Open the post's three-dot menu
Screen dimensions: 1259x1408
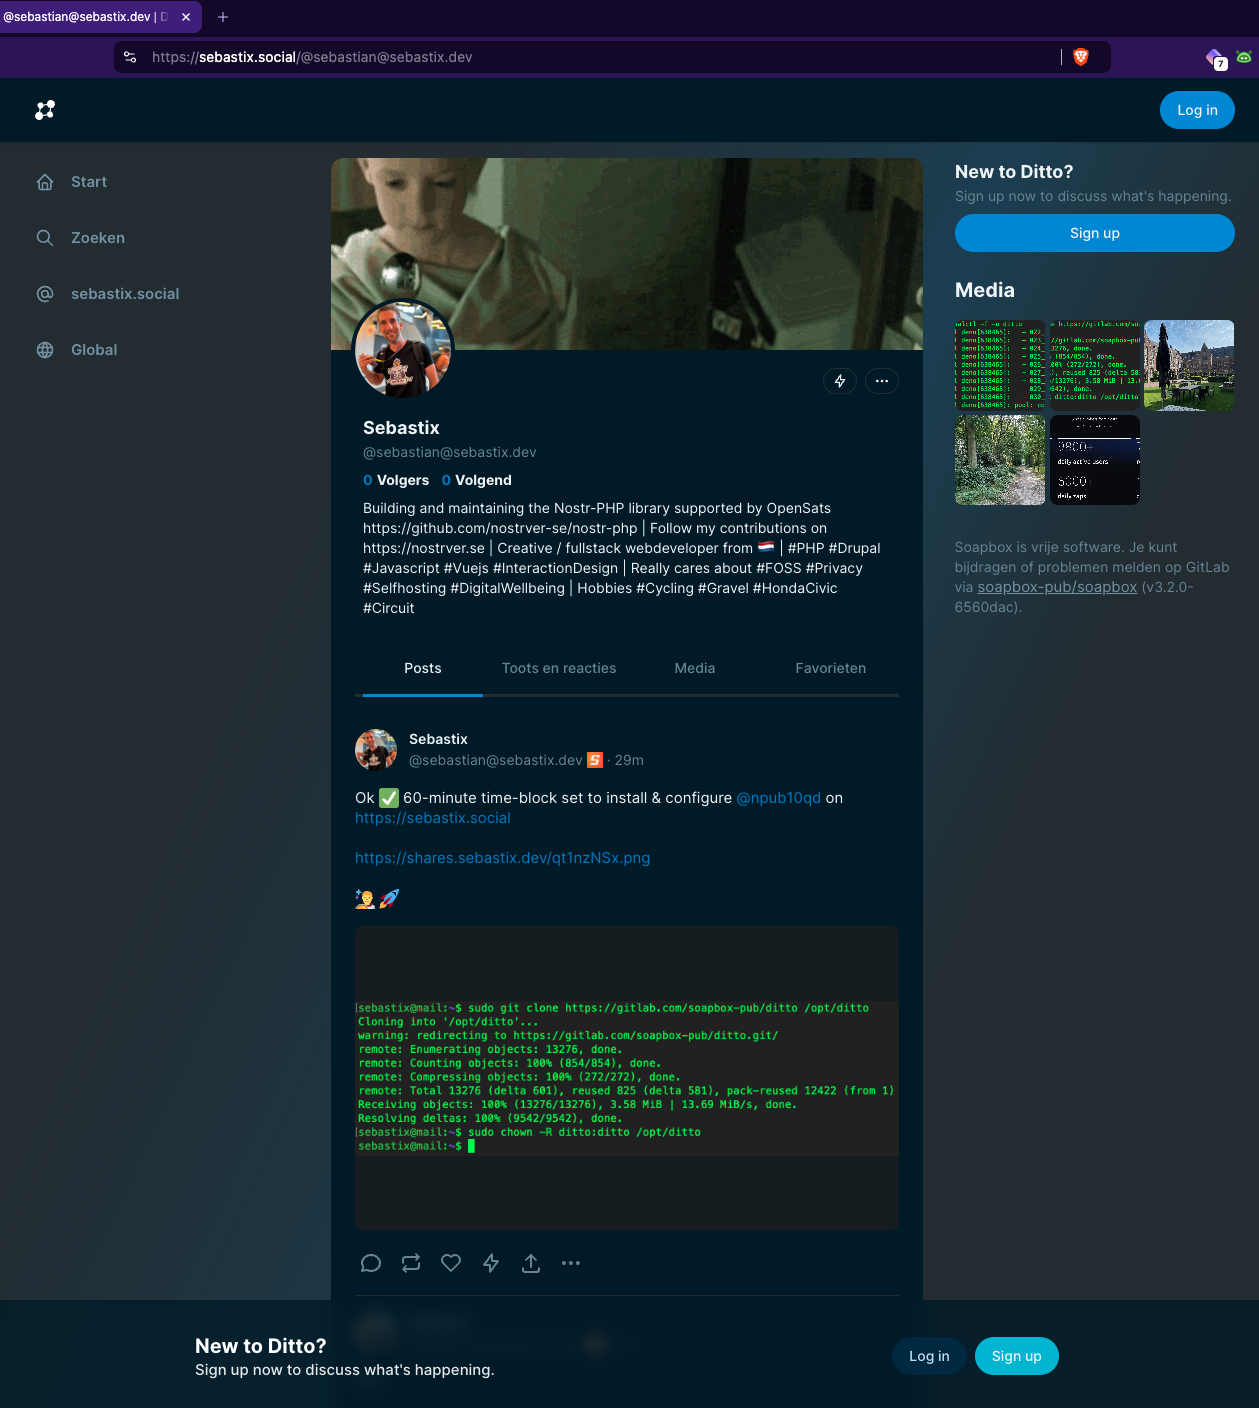pos(571,1263)
